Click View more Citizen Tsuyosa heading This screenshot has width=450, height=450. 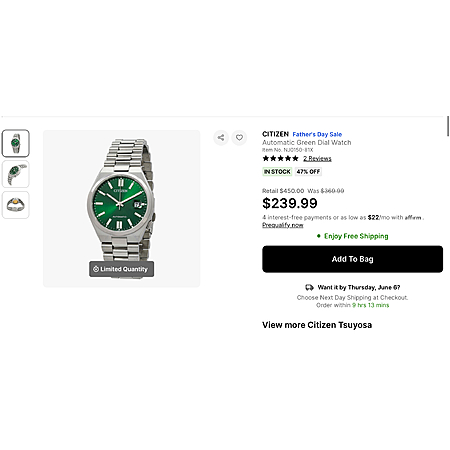(x=317, y=325)
